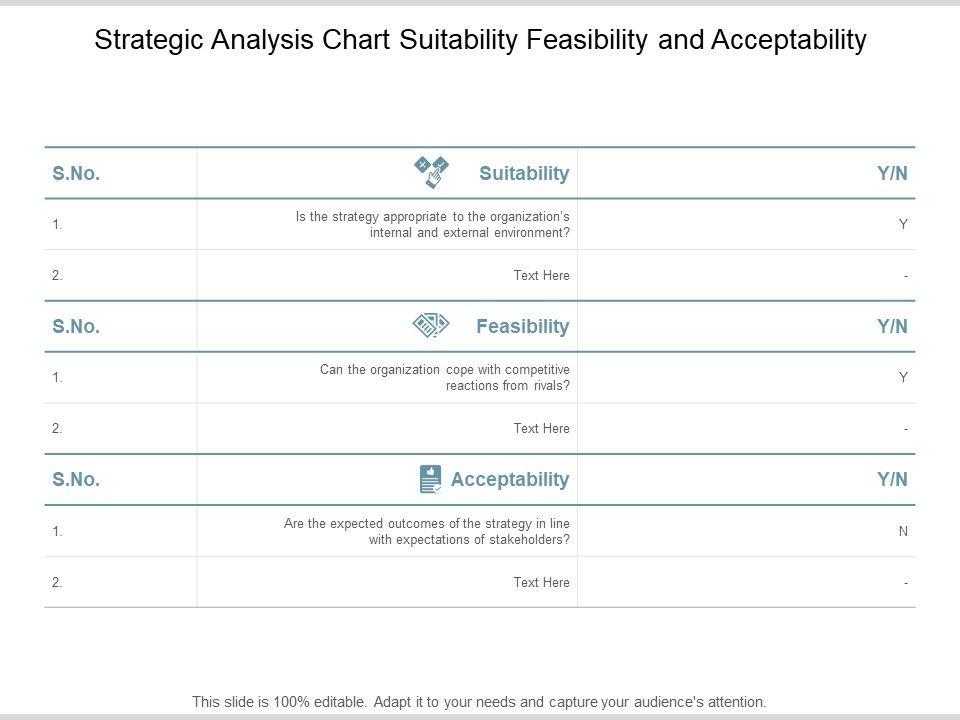The image size is (960, 720).
Task: Click Text Here placeholder under Acceptability
Action: coord(541,582)
